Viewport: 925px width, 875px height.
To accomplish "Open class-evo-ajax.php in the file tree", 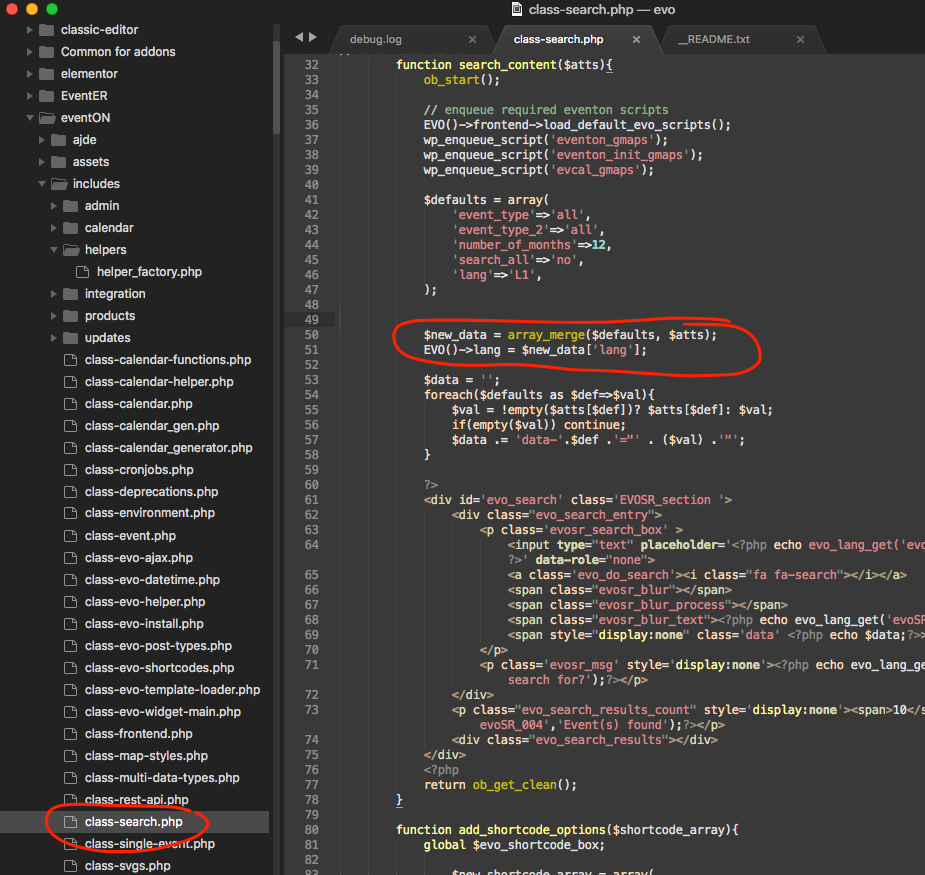I will click(139, 558).
